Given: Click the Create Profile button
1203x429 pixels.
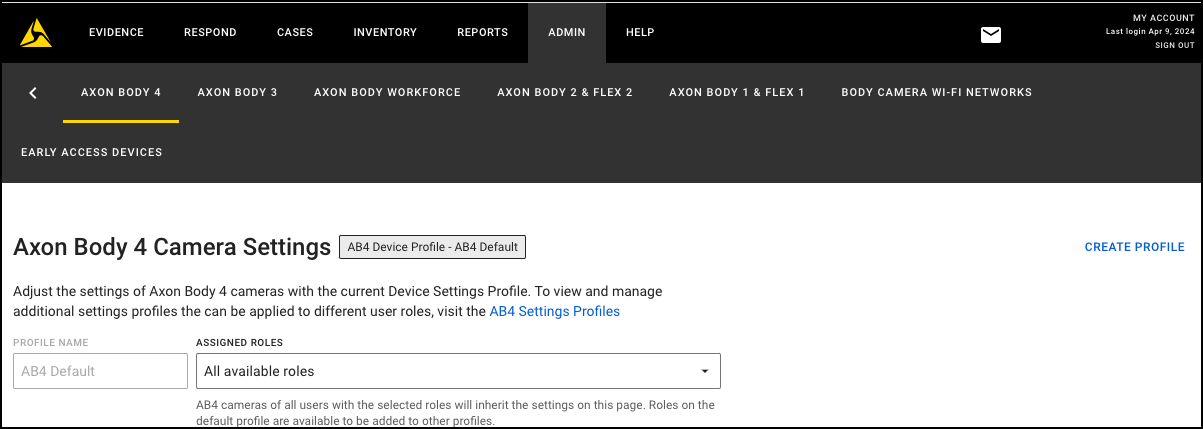Looking at the screenshot, I should (x=1134, y=247).
